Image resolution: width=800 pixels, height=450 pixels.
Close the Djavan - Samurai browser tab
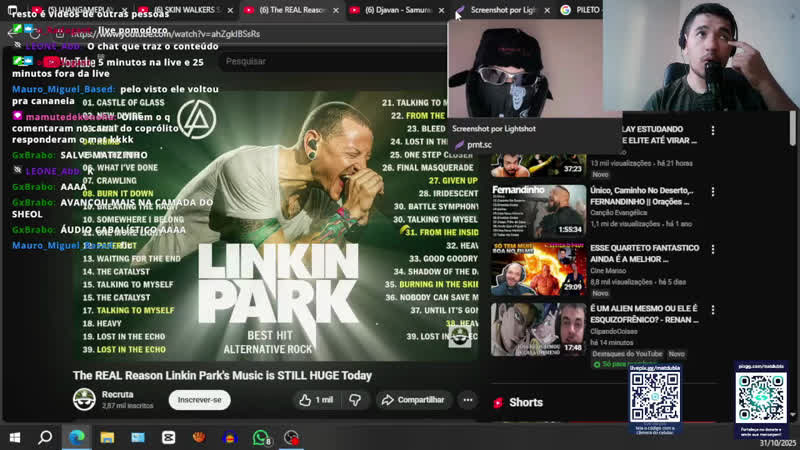[442, 10]
